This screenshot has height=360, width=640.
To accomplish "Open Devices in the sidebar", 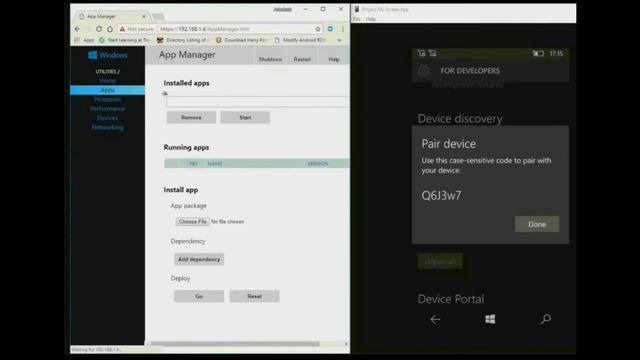I will pos(107,118).
